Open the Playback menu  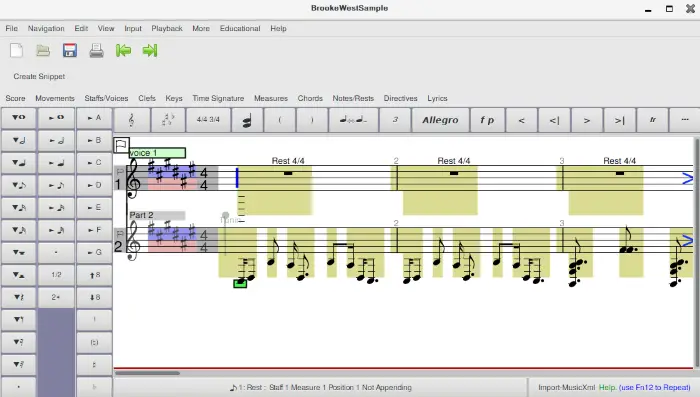click(167, 28)
